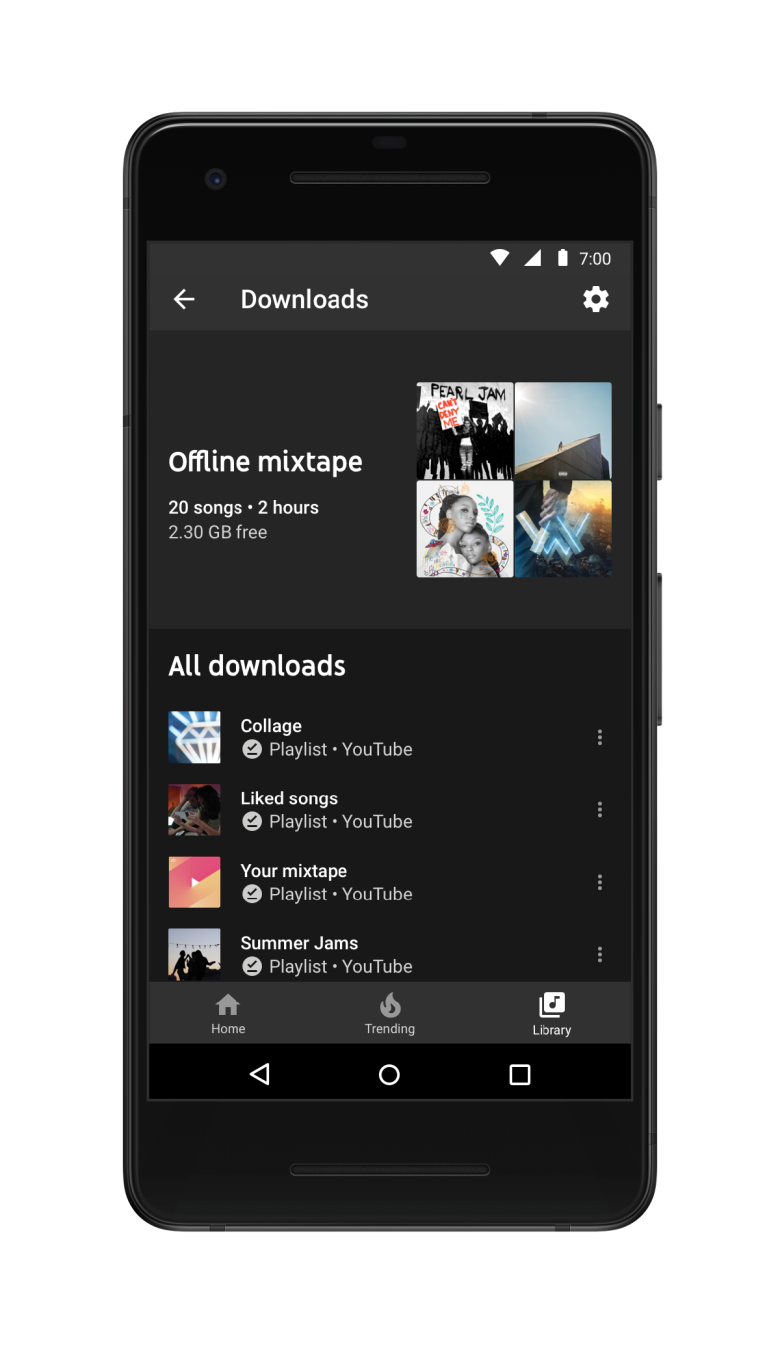Tap the Collage downloaded checkmark icon
This screenshot has width=780, height=1355.
(x=252, y=749)
